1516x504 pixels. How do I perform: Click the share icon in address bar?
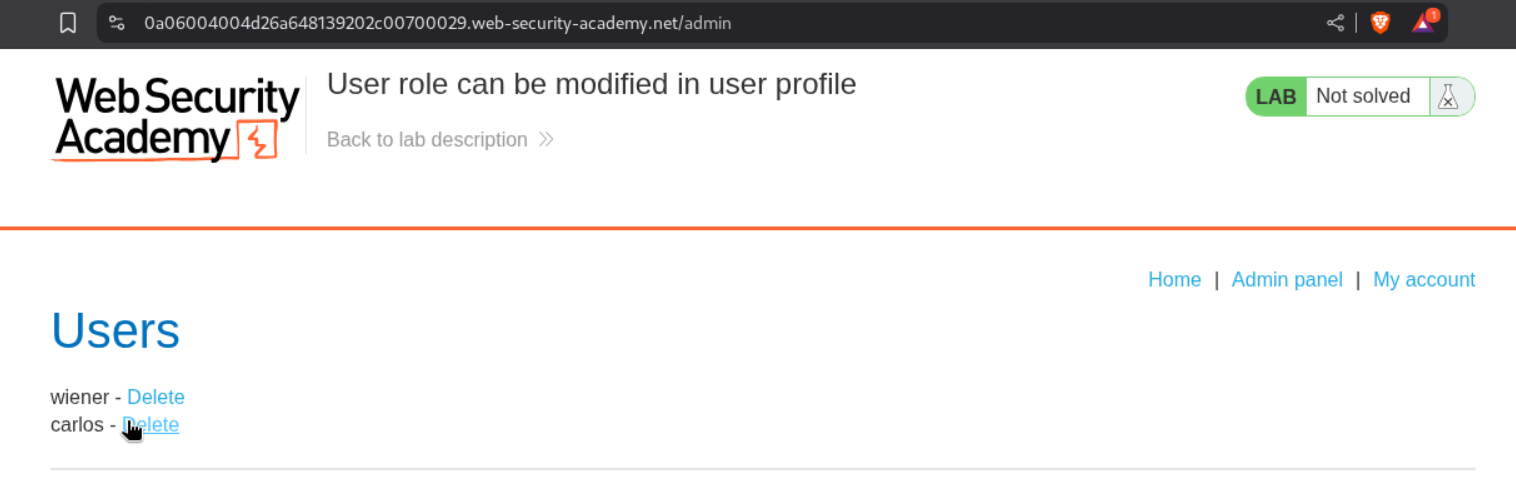pos(1335,23)
